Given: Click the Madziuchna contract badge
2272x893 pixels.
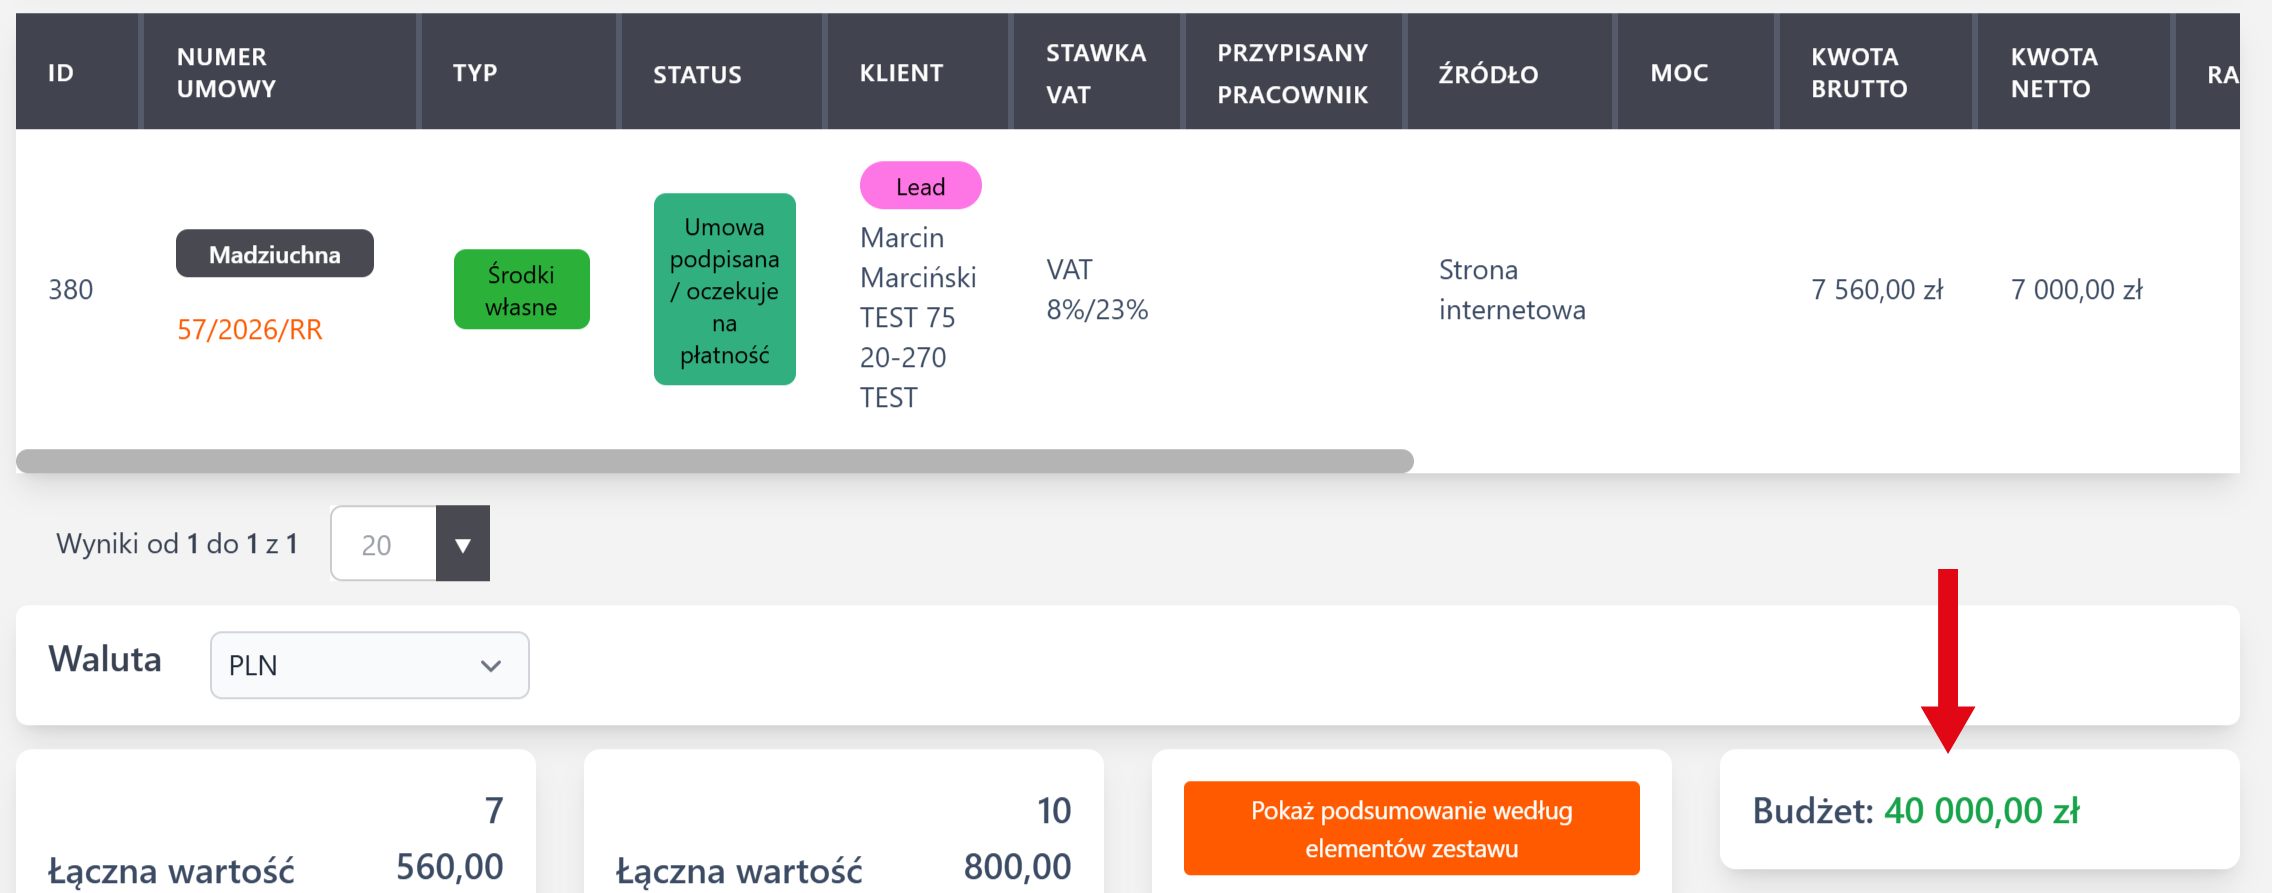Looking at the screenshot, I should click(x=275, y=254).
